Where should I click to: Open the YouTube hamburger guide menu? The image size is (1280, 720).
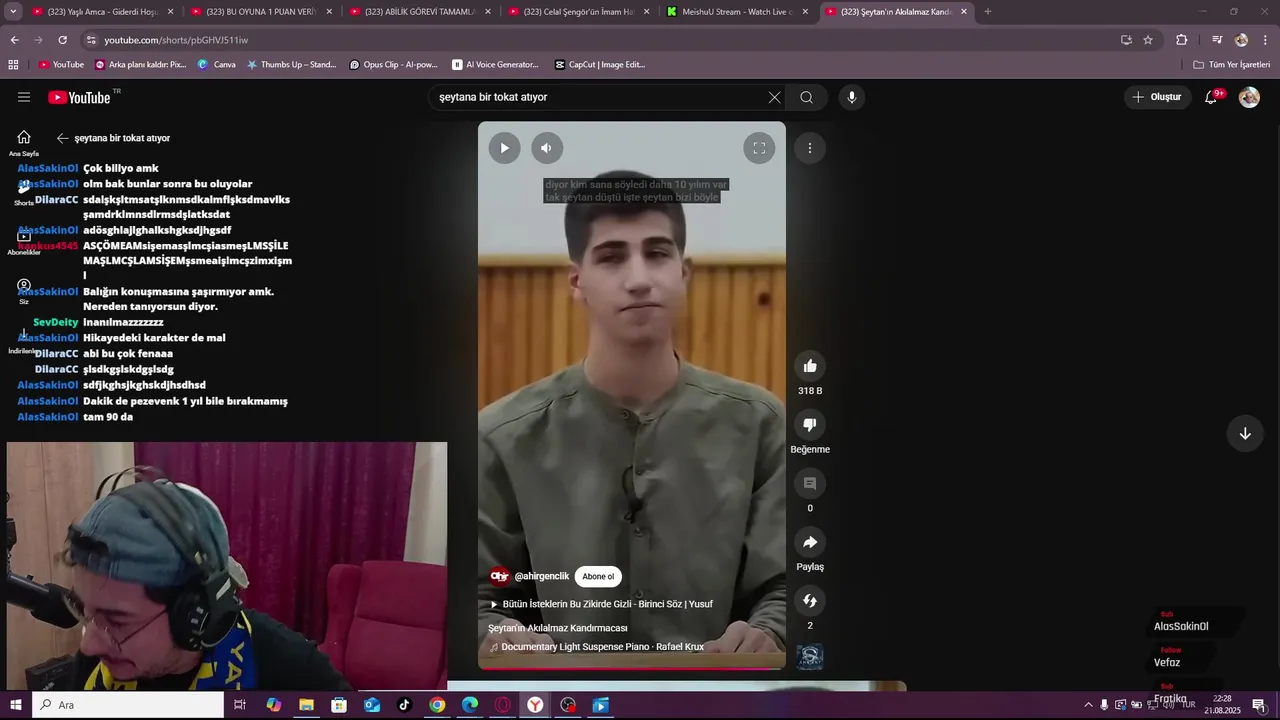(x=24, y=97)
